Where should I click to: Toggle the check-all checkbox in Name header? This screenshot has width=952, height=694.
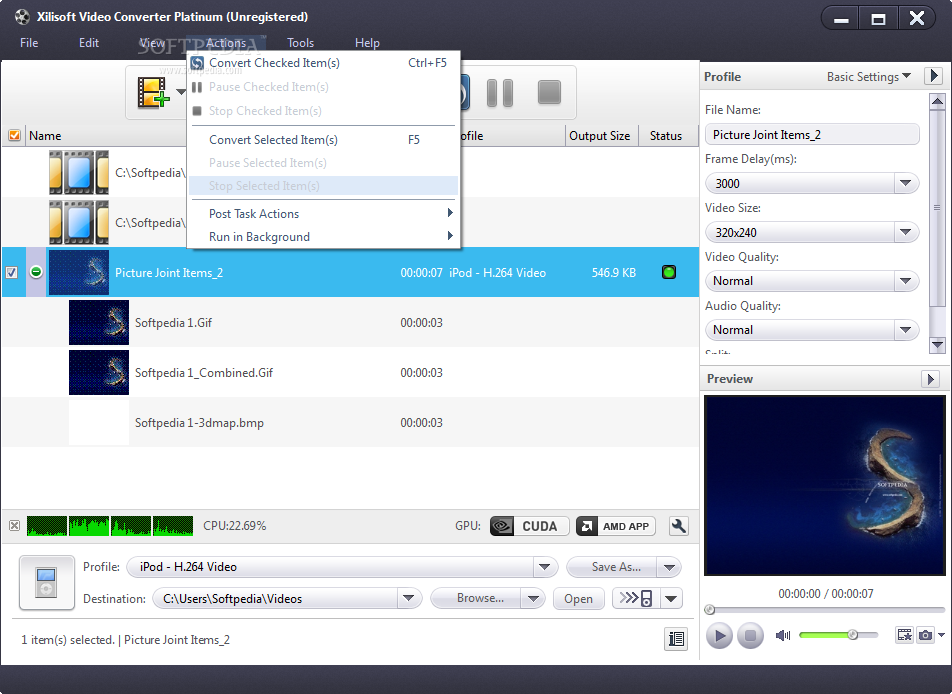coord(14,135)
